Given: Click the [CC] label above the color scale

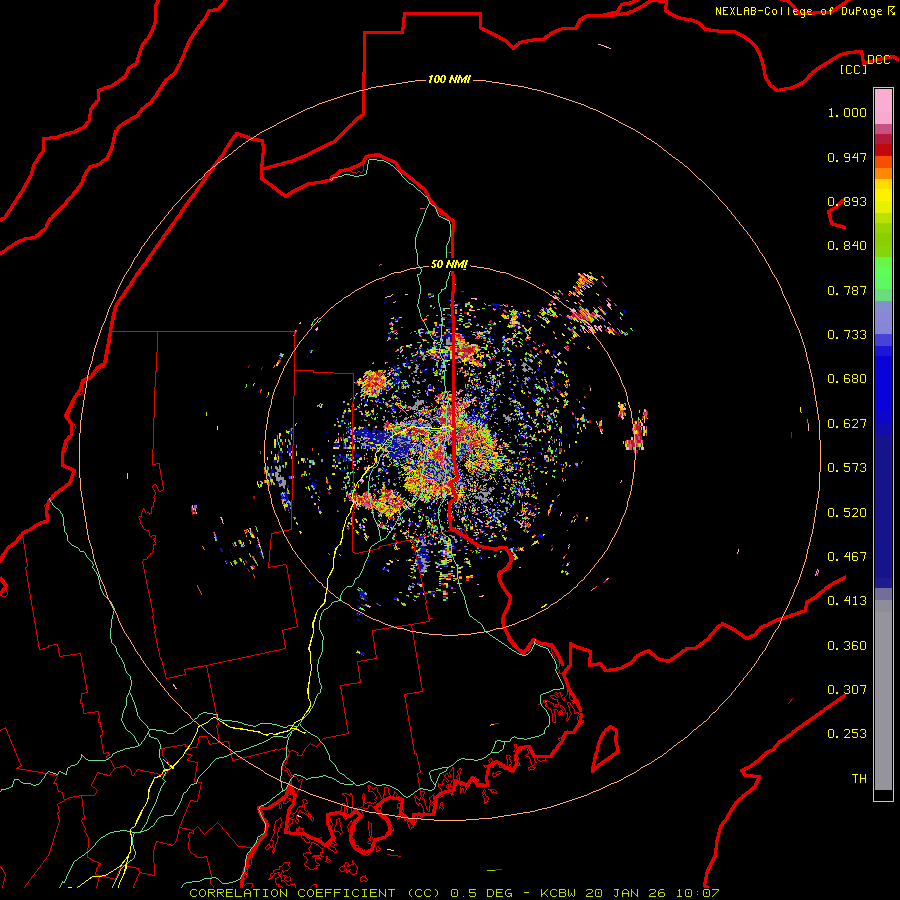Looking at the screenshot, I should (854, 69).
